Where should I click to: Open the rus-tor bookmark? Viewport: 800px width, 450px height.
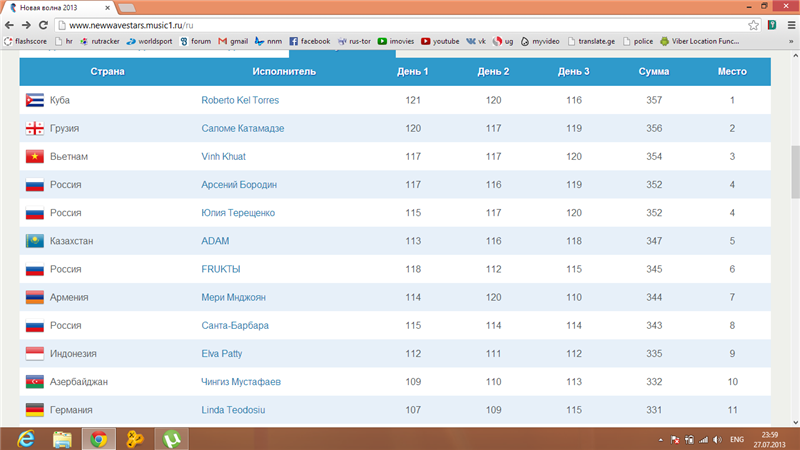[x=354, y=41]
